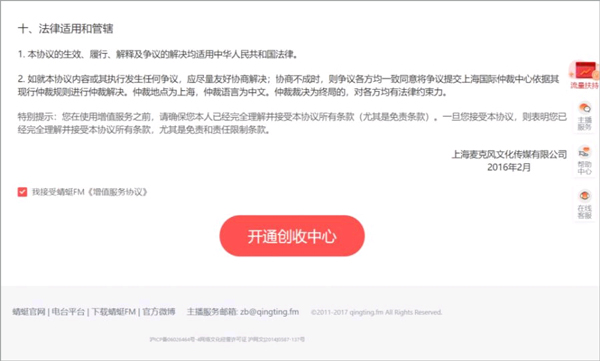Screen dimensions: 600x361
Task: Click the 2016年2月 date text
Action: (x=509, y=167)
